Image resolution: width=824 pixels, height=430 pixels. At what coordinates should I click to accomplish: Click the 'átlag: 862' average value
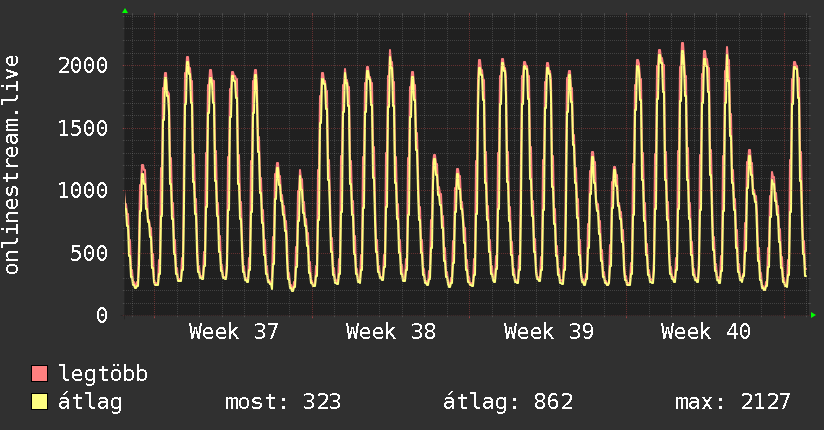(508, 402)
